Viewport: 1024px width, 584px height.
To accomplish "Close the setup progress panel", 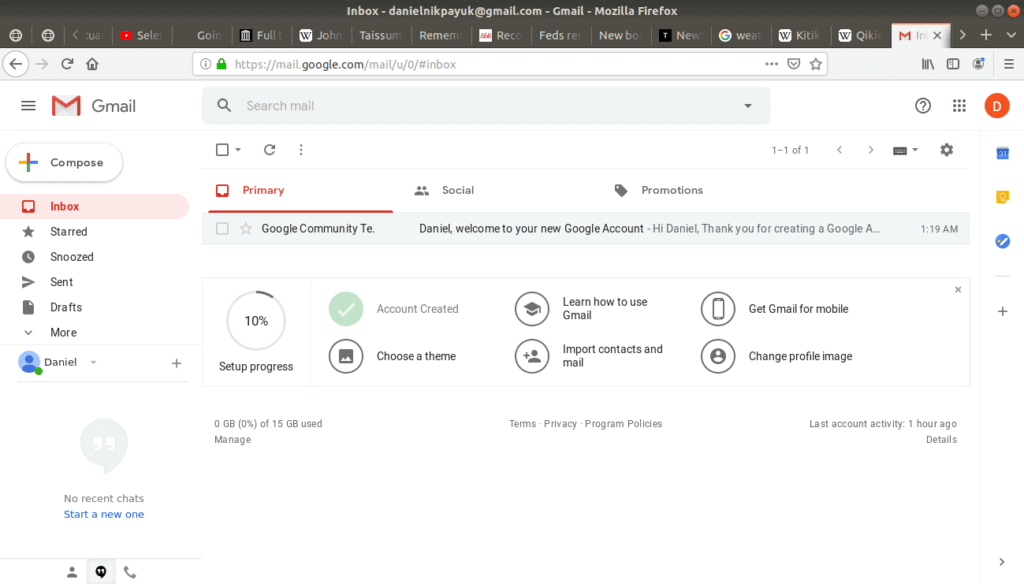I will 958,289.
